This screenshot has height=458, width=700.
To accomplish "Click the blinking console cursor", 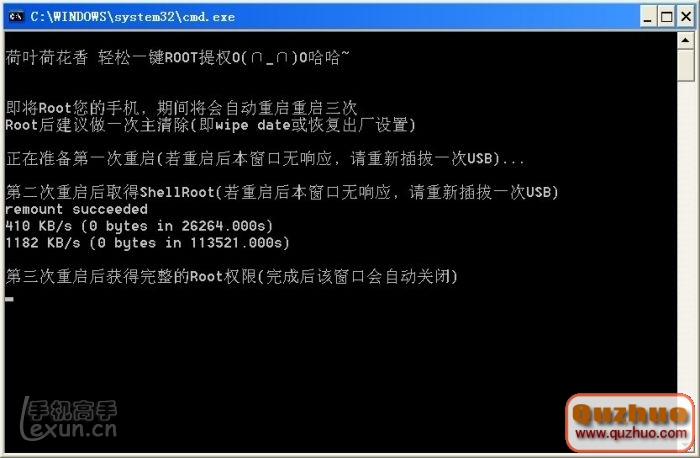I will click(x=9, y=299).
